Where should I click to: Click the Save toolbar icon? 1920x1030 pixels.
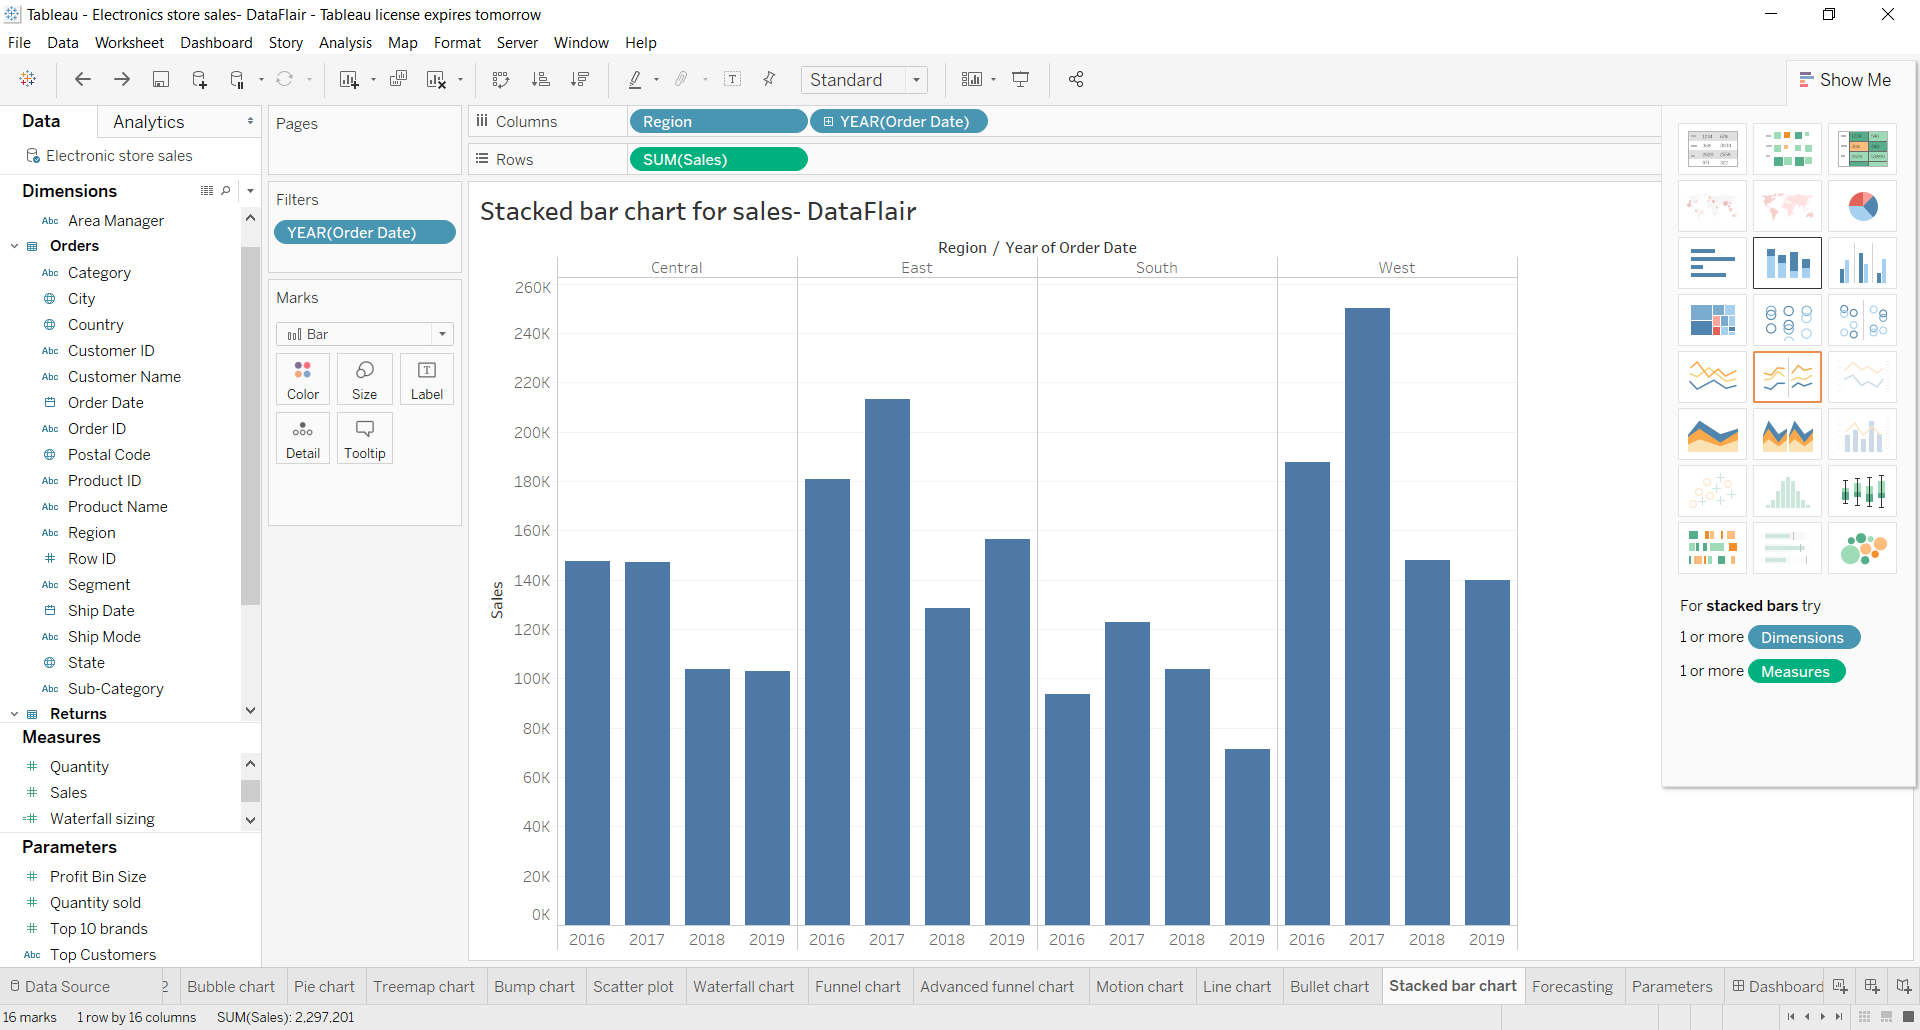pos(161,79)
